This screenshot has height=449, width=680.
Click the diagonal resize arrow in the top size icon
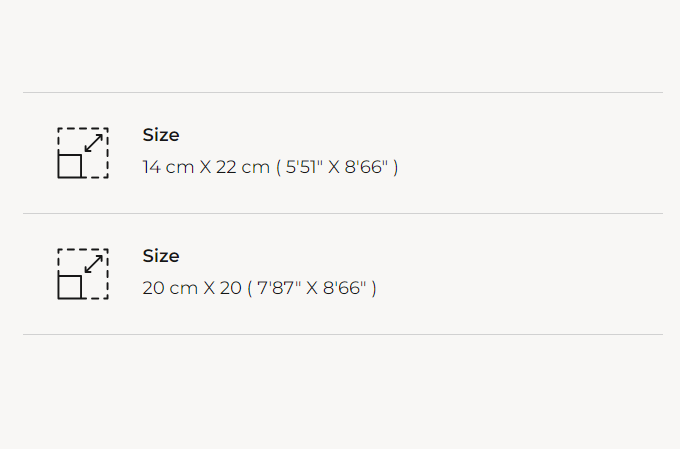coord(94,142)
